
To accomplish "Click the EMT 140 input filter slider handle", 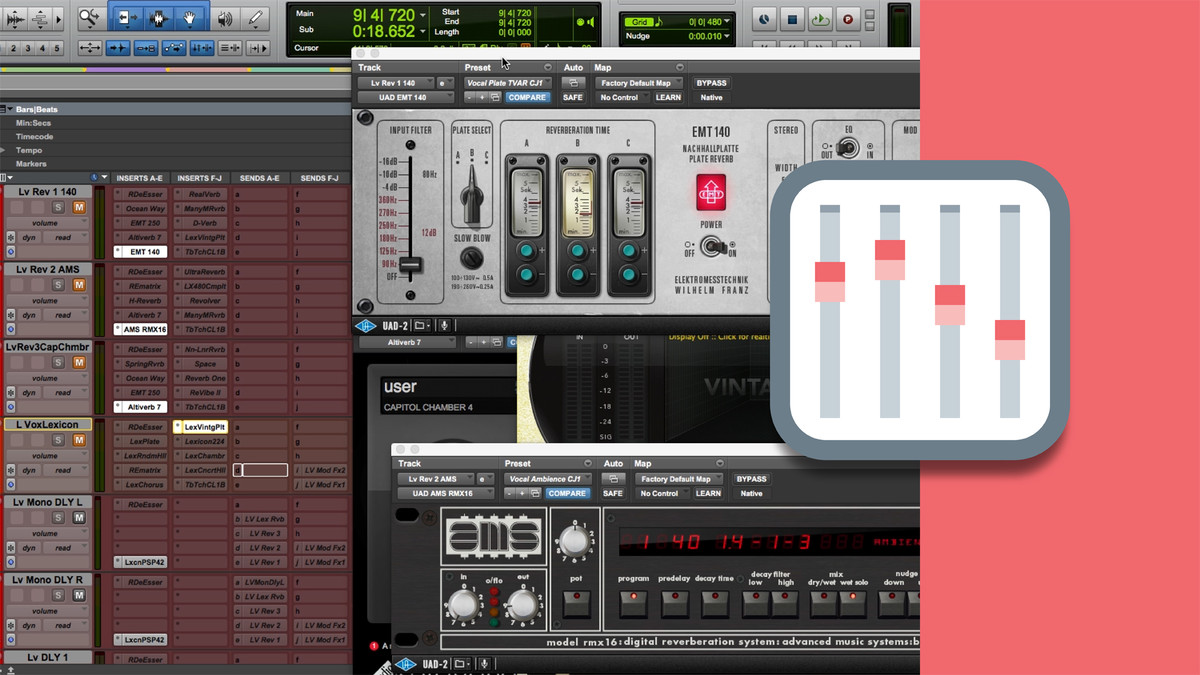I will [410, 265].
